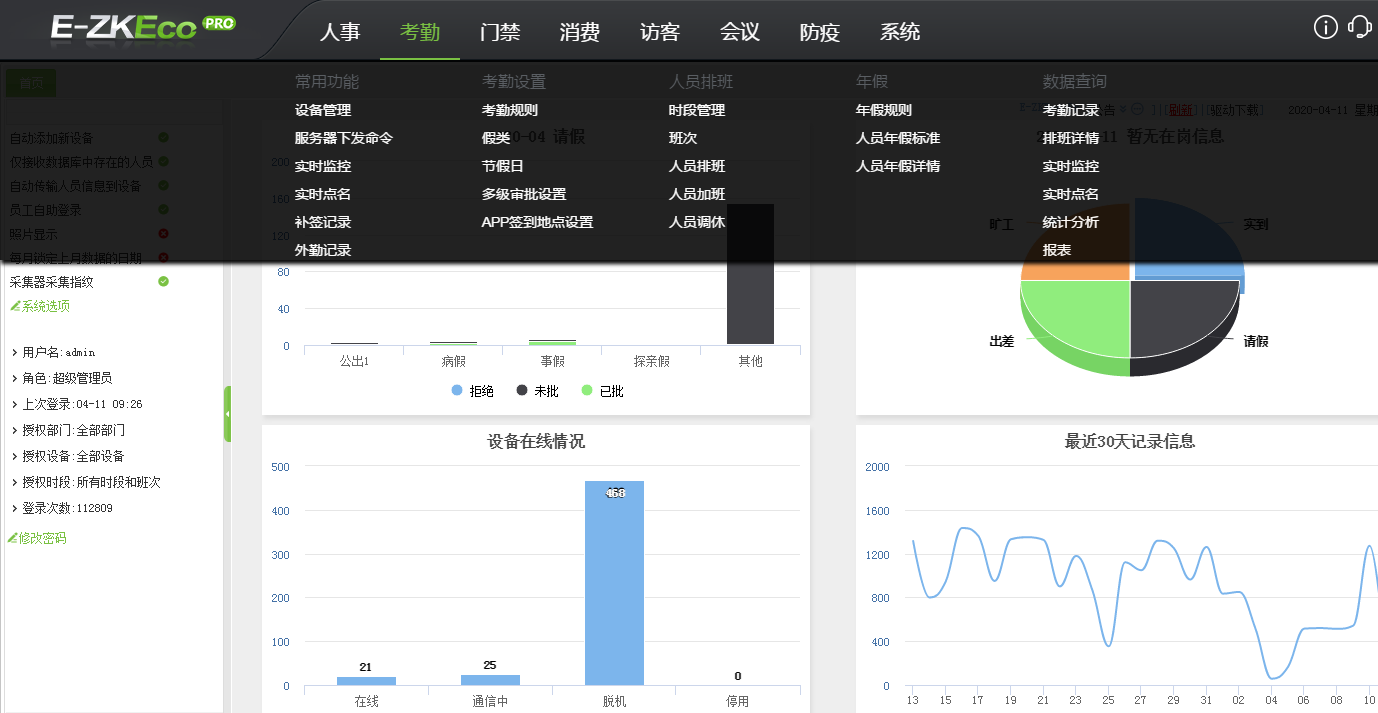Toggle the 拒绝 legend item
The height and width of the screenshot is (713, 1378).
pos(473,391)
